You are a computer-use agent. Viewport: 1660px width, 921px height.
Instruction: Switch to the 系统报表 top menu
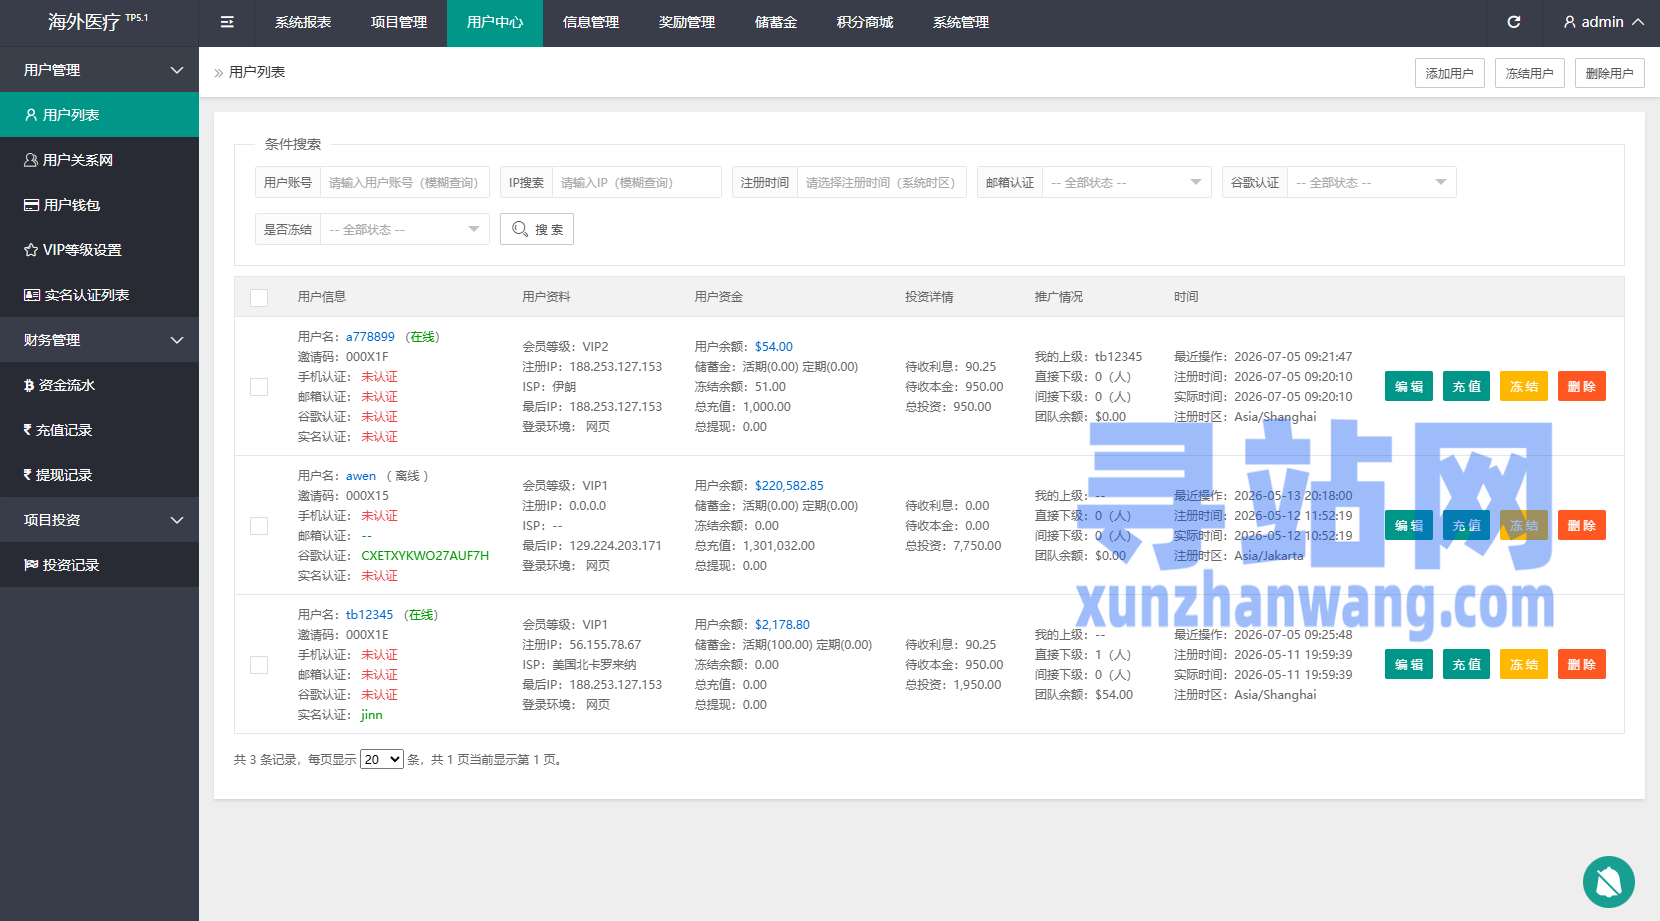point(303,22)
